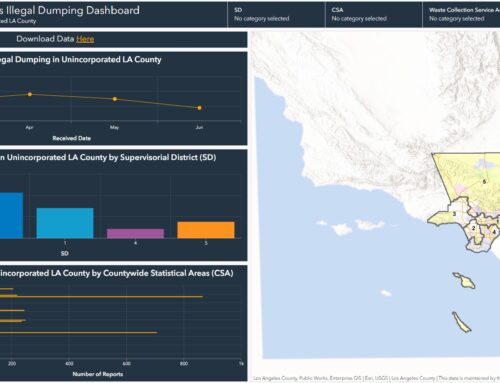Click the orange SD 5 bar

[206, 230]
